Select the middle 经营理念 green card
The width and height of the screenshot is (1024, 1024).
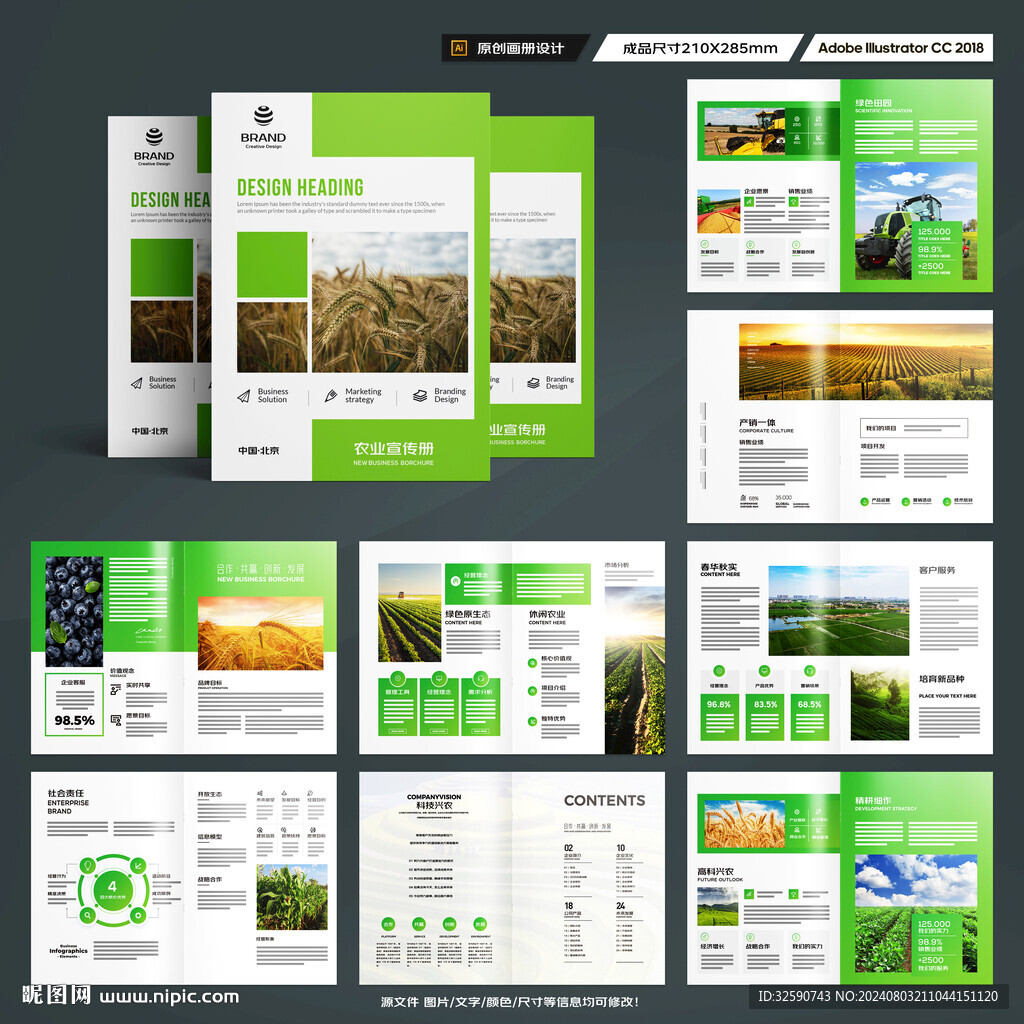tap(439, 707)
